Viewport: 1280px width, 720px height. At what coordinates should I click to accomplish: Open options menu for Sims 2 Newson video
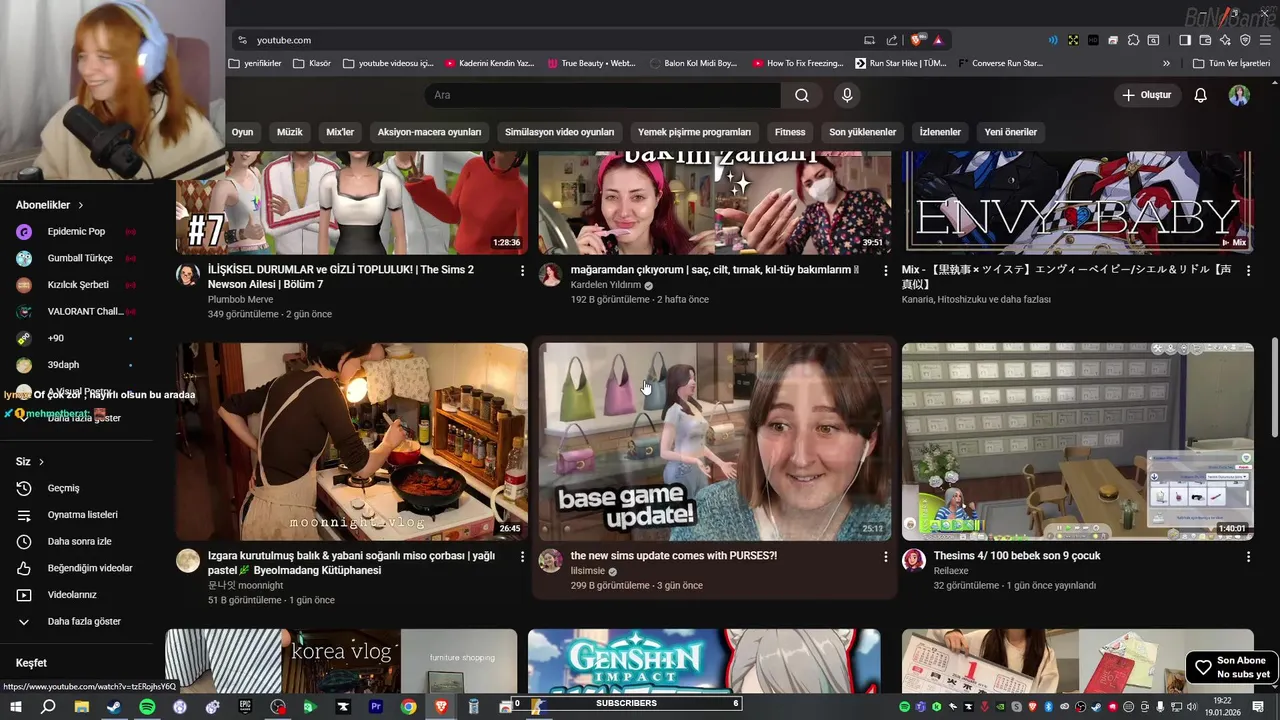[x=522, y=270]
